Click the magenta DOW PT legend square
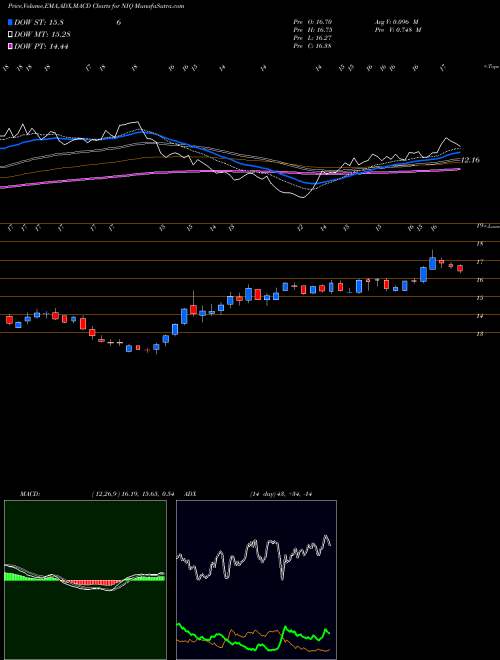The width and height of the screenshot is (500, 660). (11, 46)
